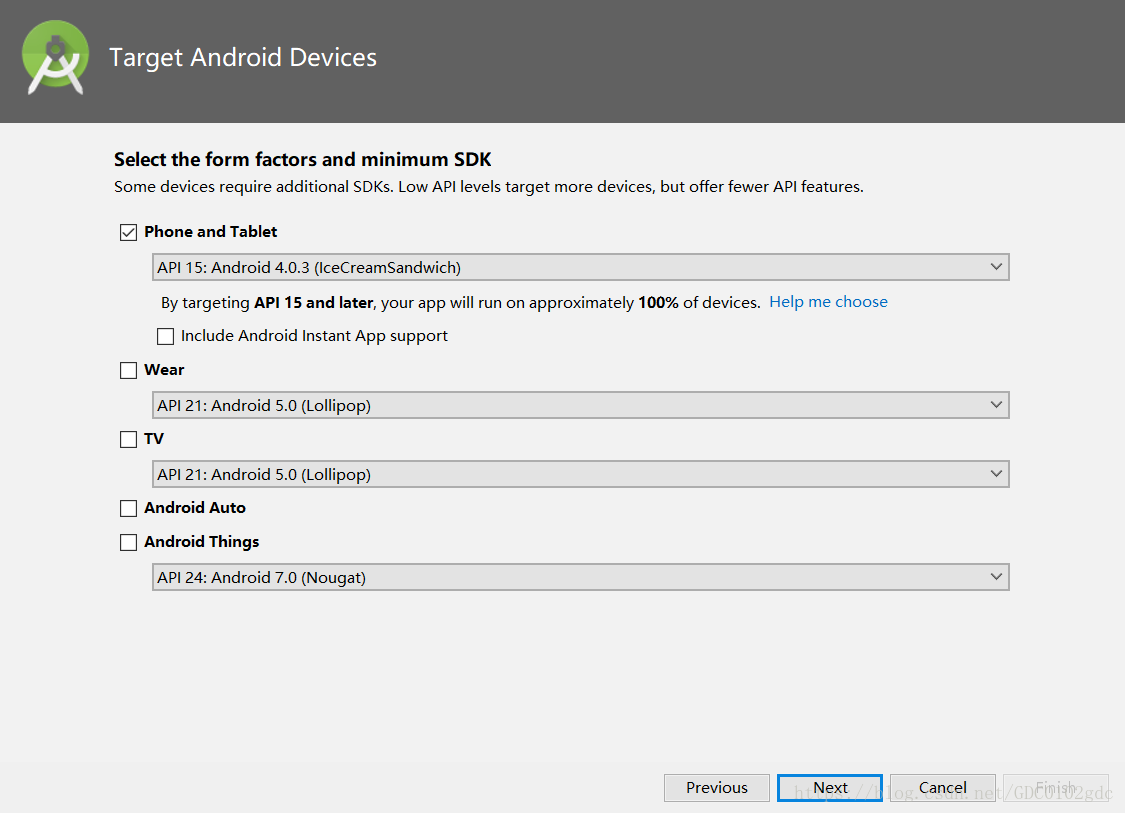Click the Select the form factors heading
This screenshot has width=1125, height=813.
tap(303, 159)
